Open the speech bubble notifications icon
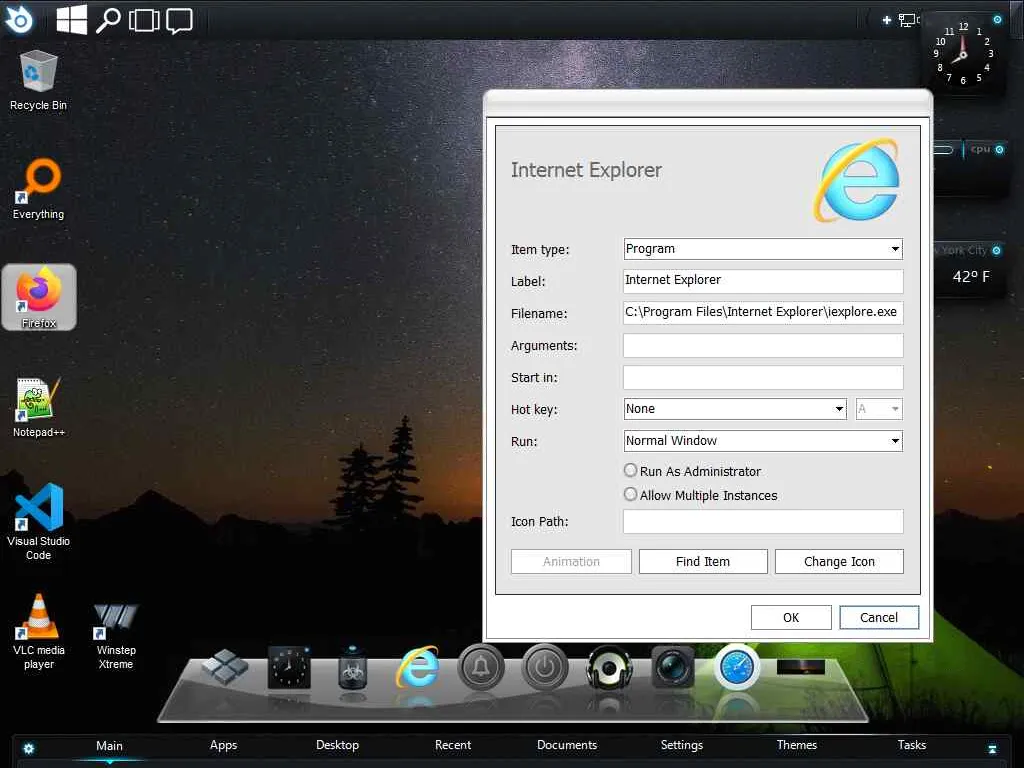 [x=179, y=21]
